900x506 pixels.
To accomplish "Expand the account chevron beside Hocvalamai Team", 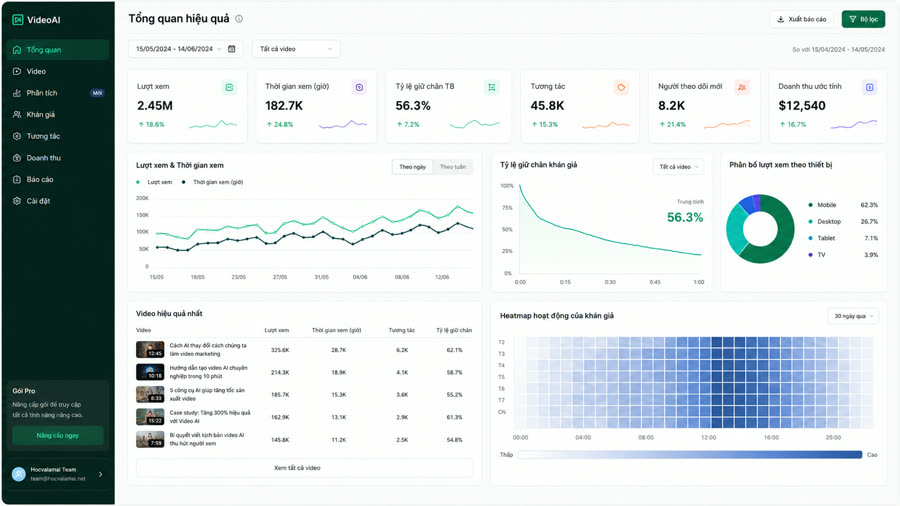I will pos(100,474).
